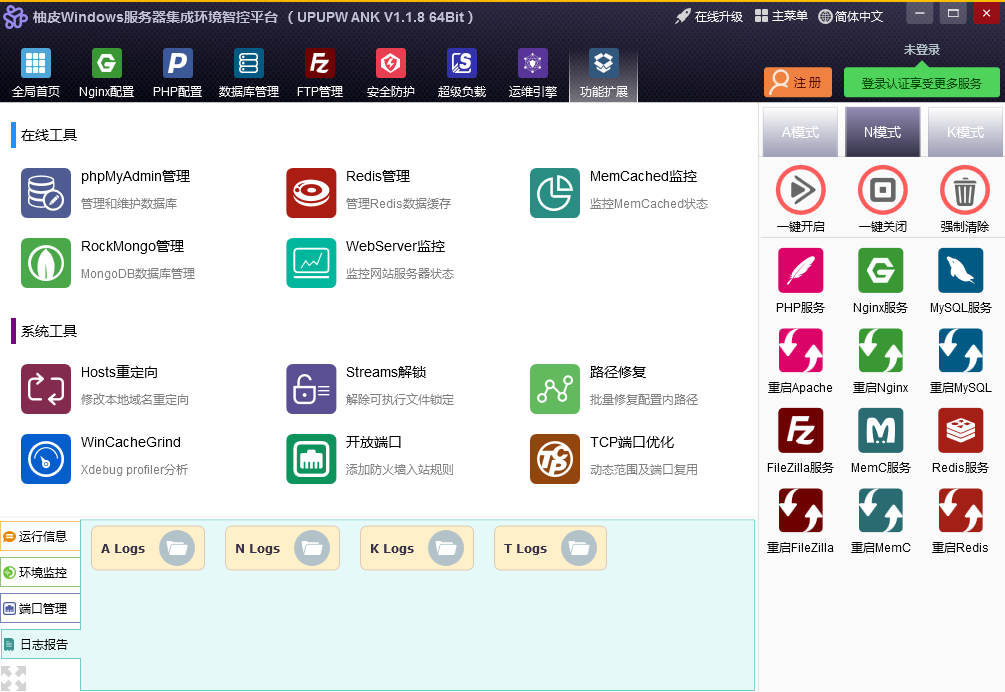
Task: Open the WebServer监控 tool icon
Action: click(311, 263)
